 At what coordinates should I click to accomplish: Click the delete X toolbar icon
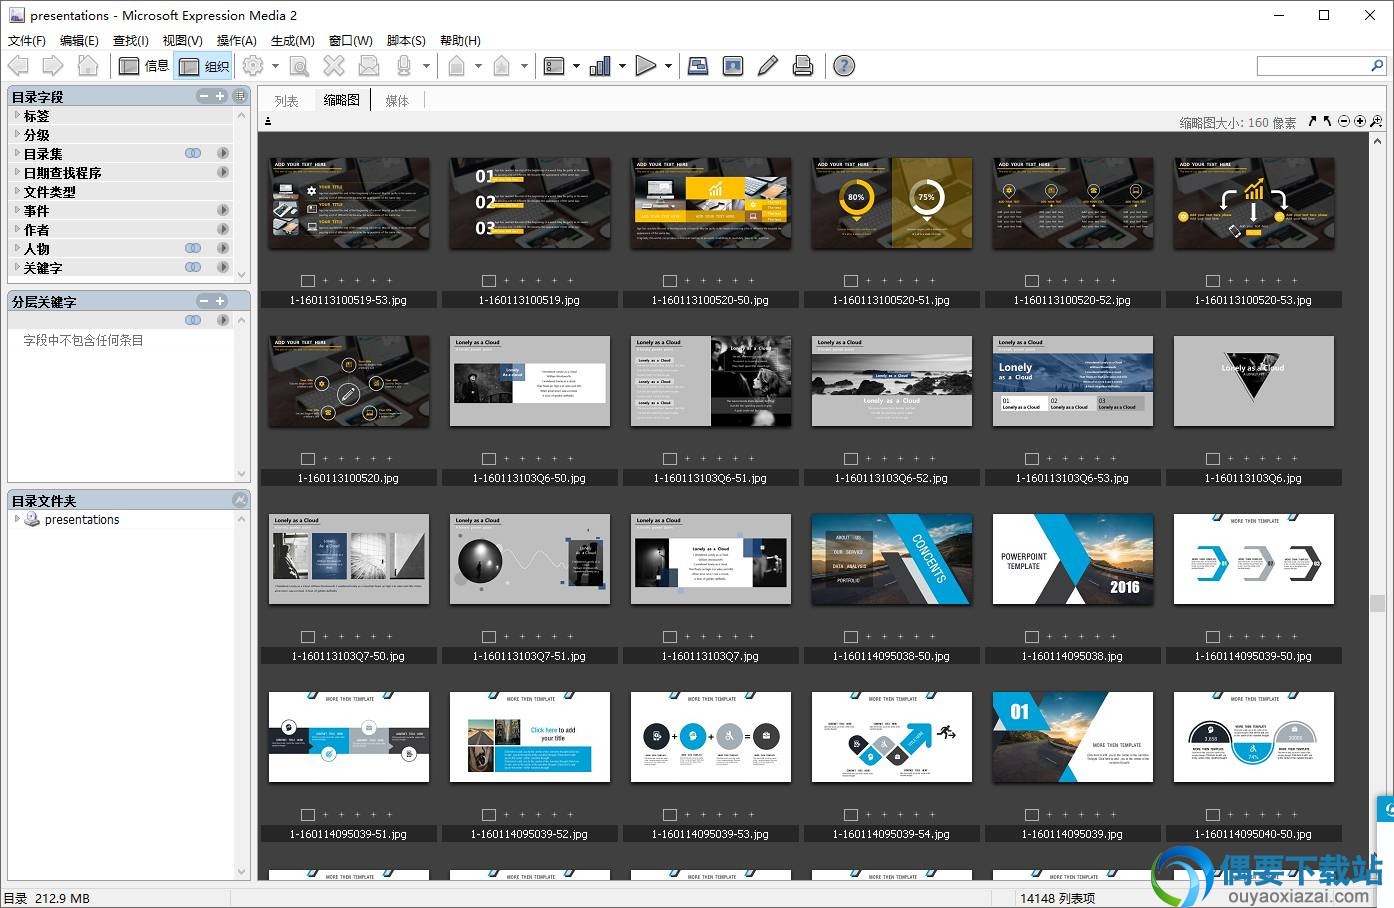click(334, 66)
